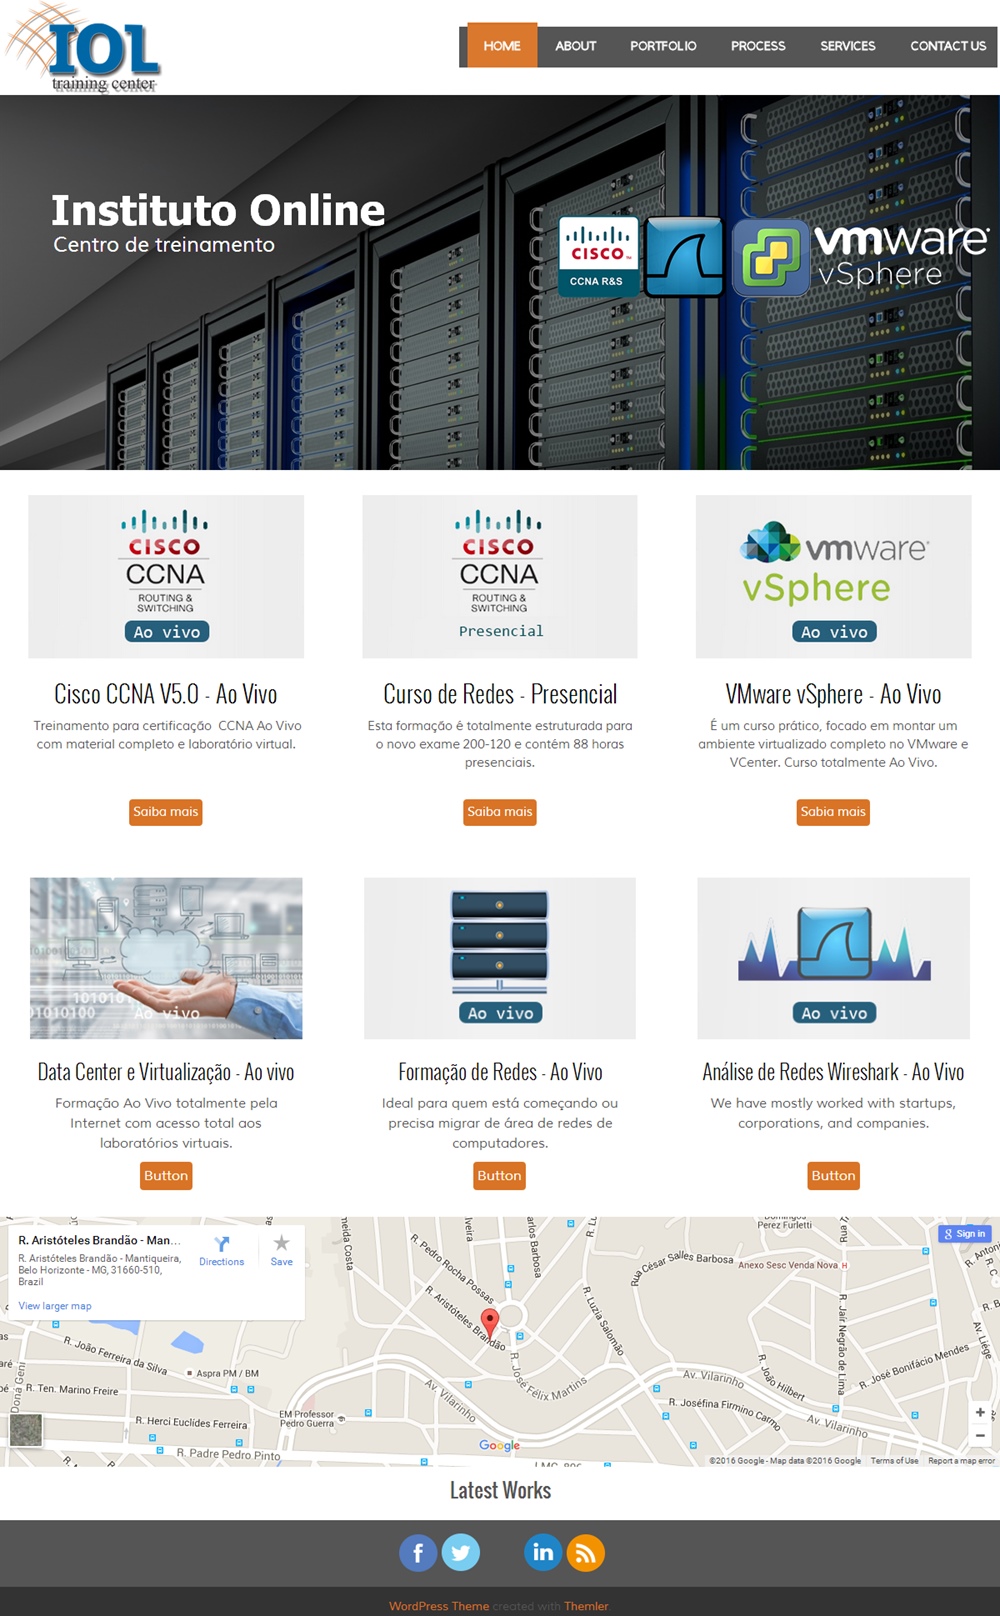Open the LinkedIn social icon

[543, 1553]
